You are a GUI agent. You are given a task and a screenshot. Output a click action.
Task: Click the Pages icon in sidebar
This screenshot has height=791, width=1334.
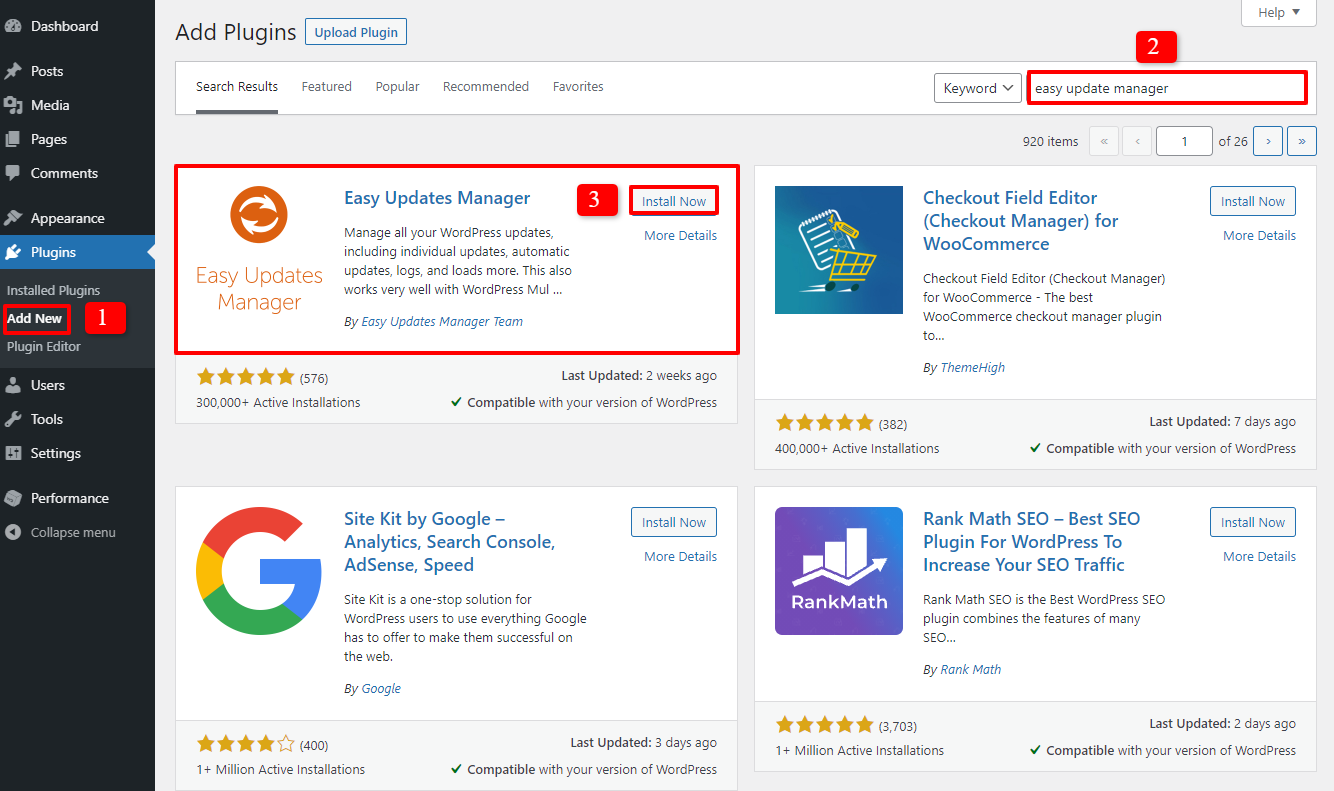13,139
